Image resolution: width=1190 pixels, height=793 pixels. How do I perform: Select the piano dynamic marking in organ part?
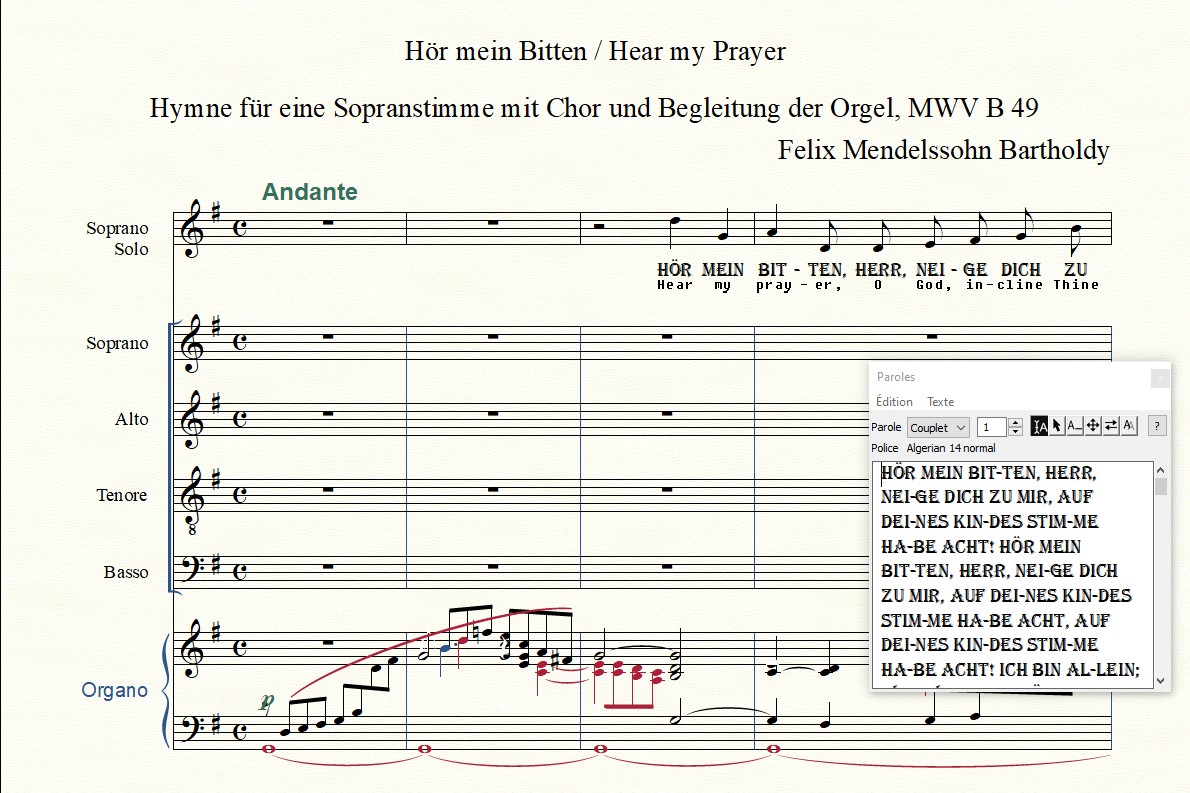point(266,703)
